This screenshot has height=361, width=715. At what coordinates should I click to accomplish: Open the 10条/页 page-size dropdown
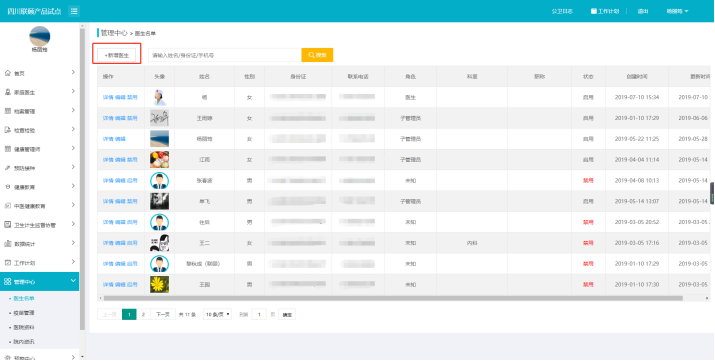[x=218, y=315]
